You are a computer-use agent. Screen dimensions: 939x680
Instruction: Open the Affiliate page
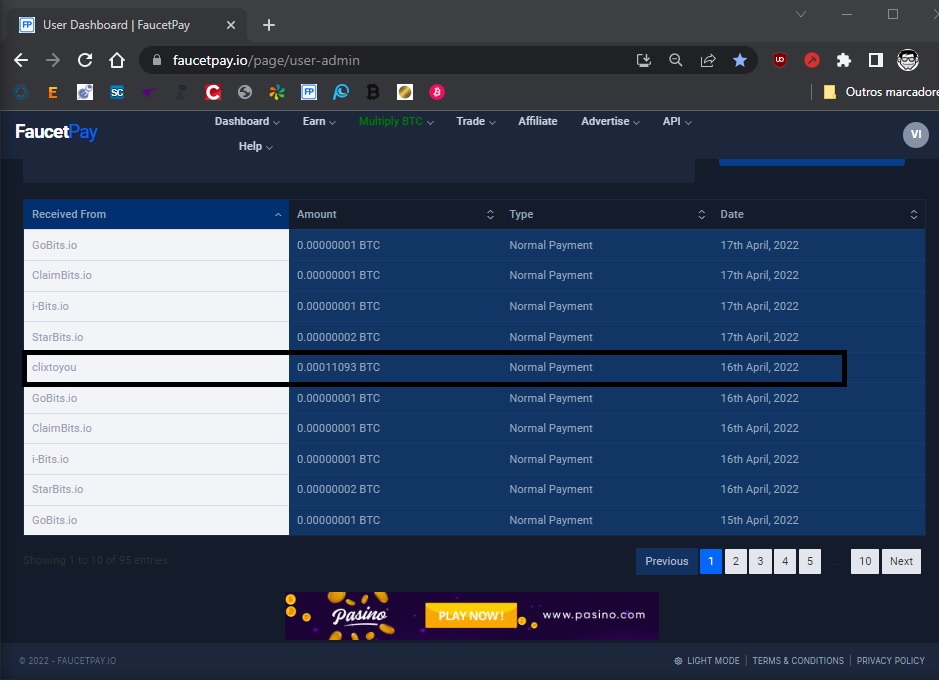pyautogui.click(x=537, y=122)
